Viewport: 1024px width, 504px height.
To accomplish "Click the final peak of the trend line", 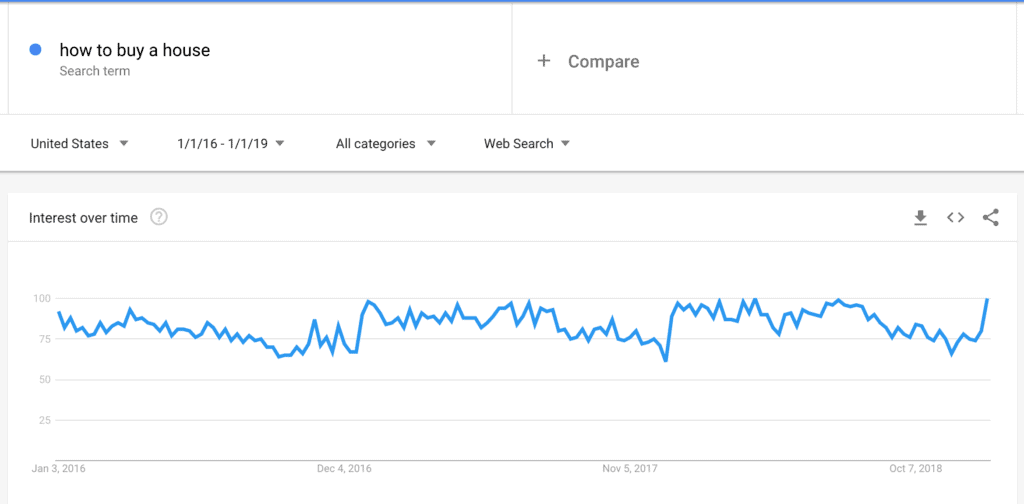I will [x=987, y=299].
